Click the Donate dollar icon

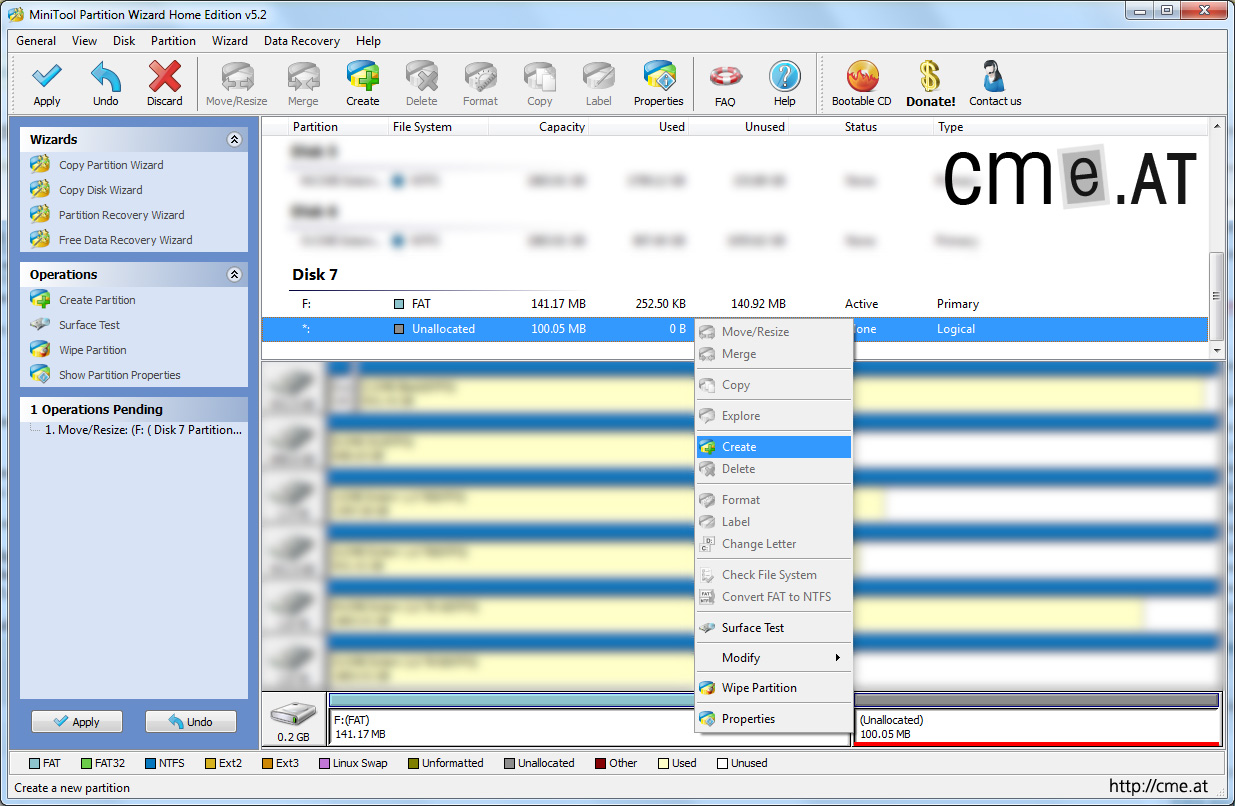pyautogui.click(x=931, y=77)
